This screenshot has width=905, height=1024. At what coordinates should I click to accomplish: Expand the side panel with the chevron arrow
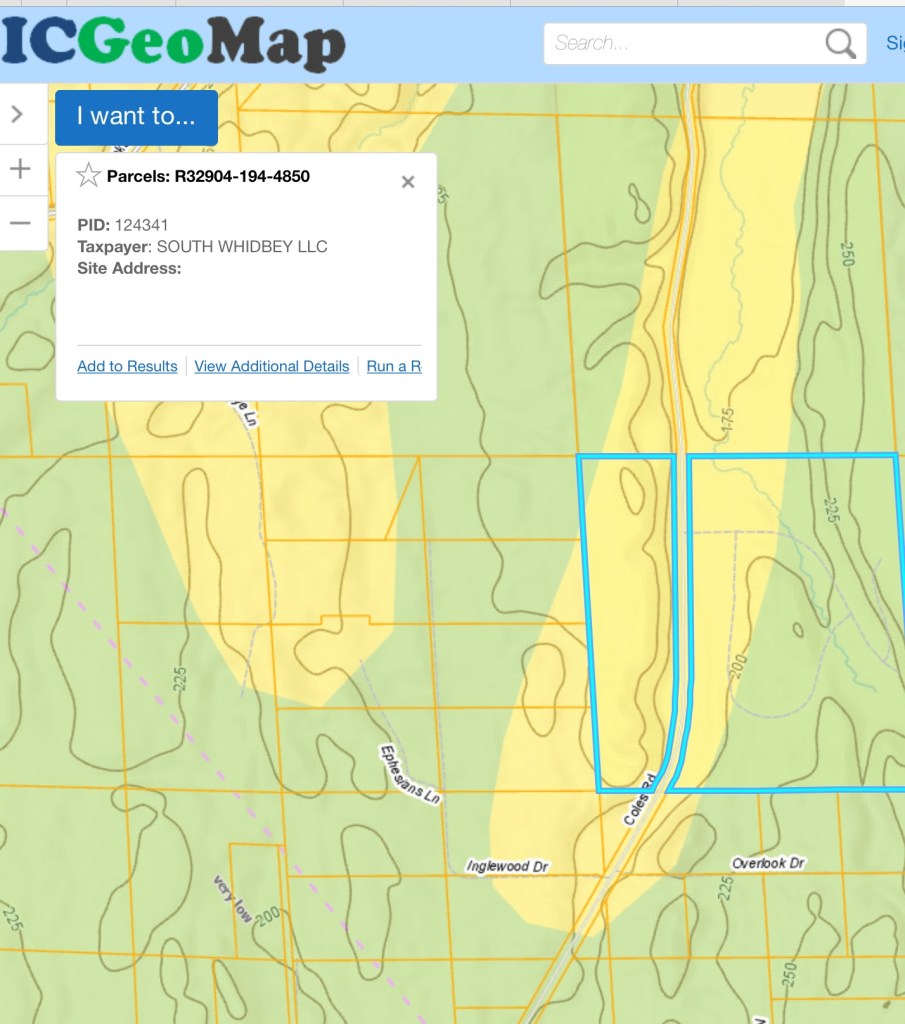(x=17, y=114)
